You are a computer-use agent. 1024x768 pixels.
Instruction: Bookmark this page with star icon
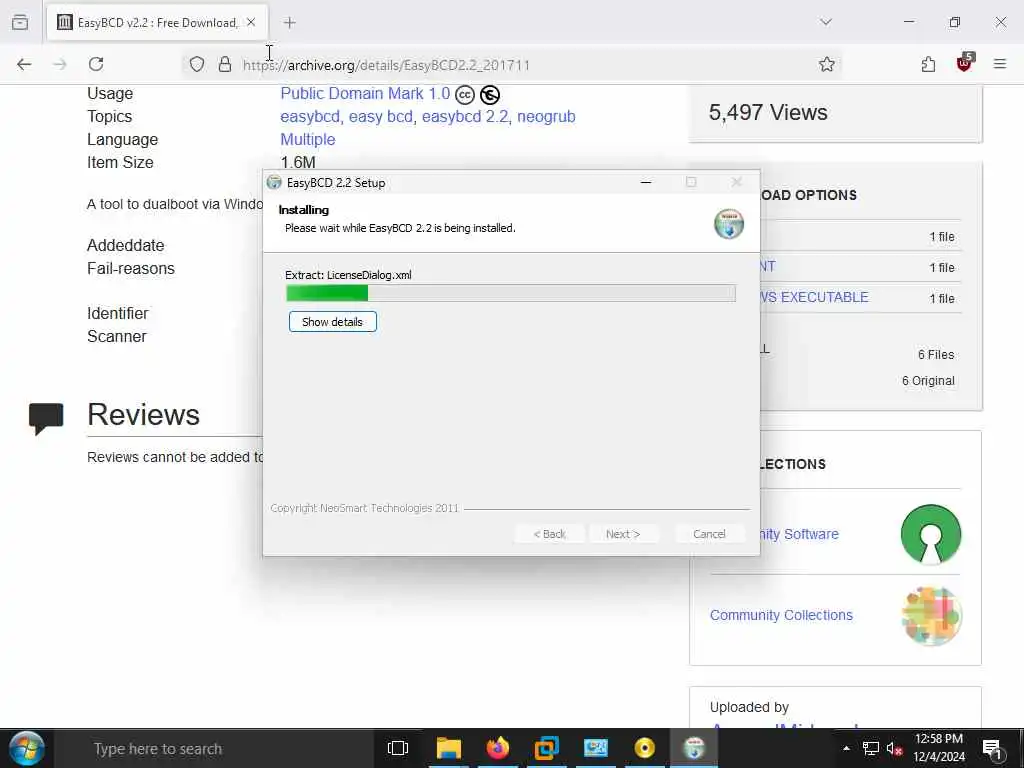click(827, 64)
